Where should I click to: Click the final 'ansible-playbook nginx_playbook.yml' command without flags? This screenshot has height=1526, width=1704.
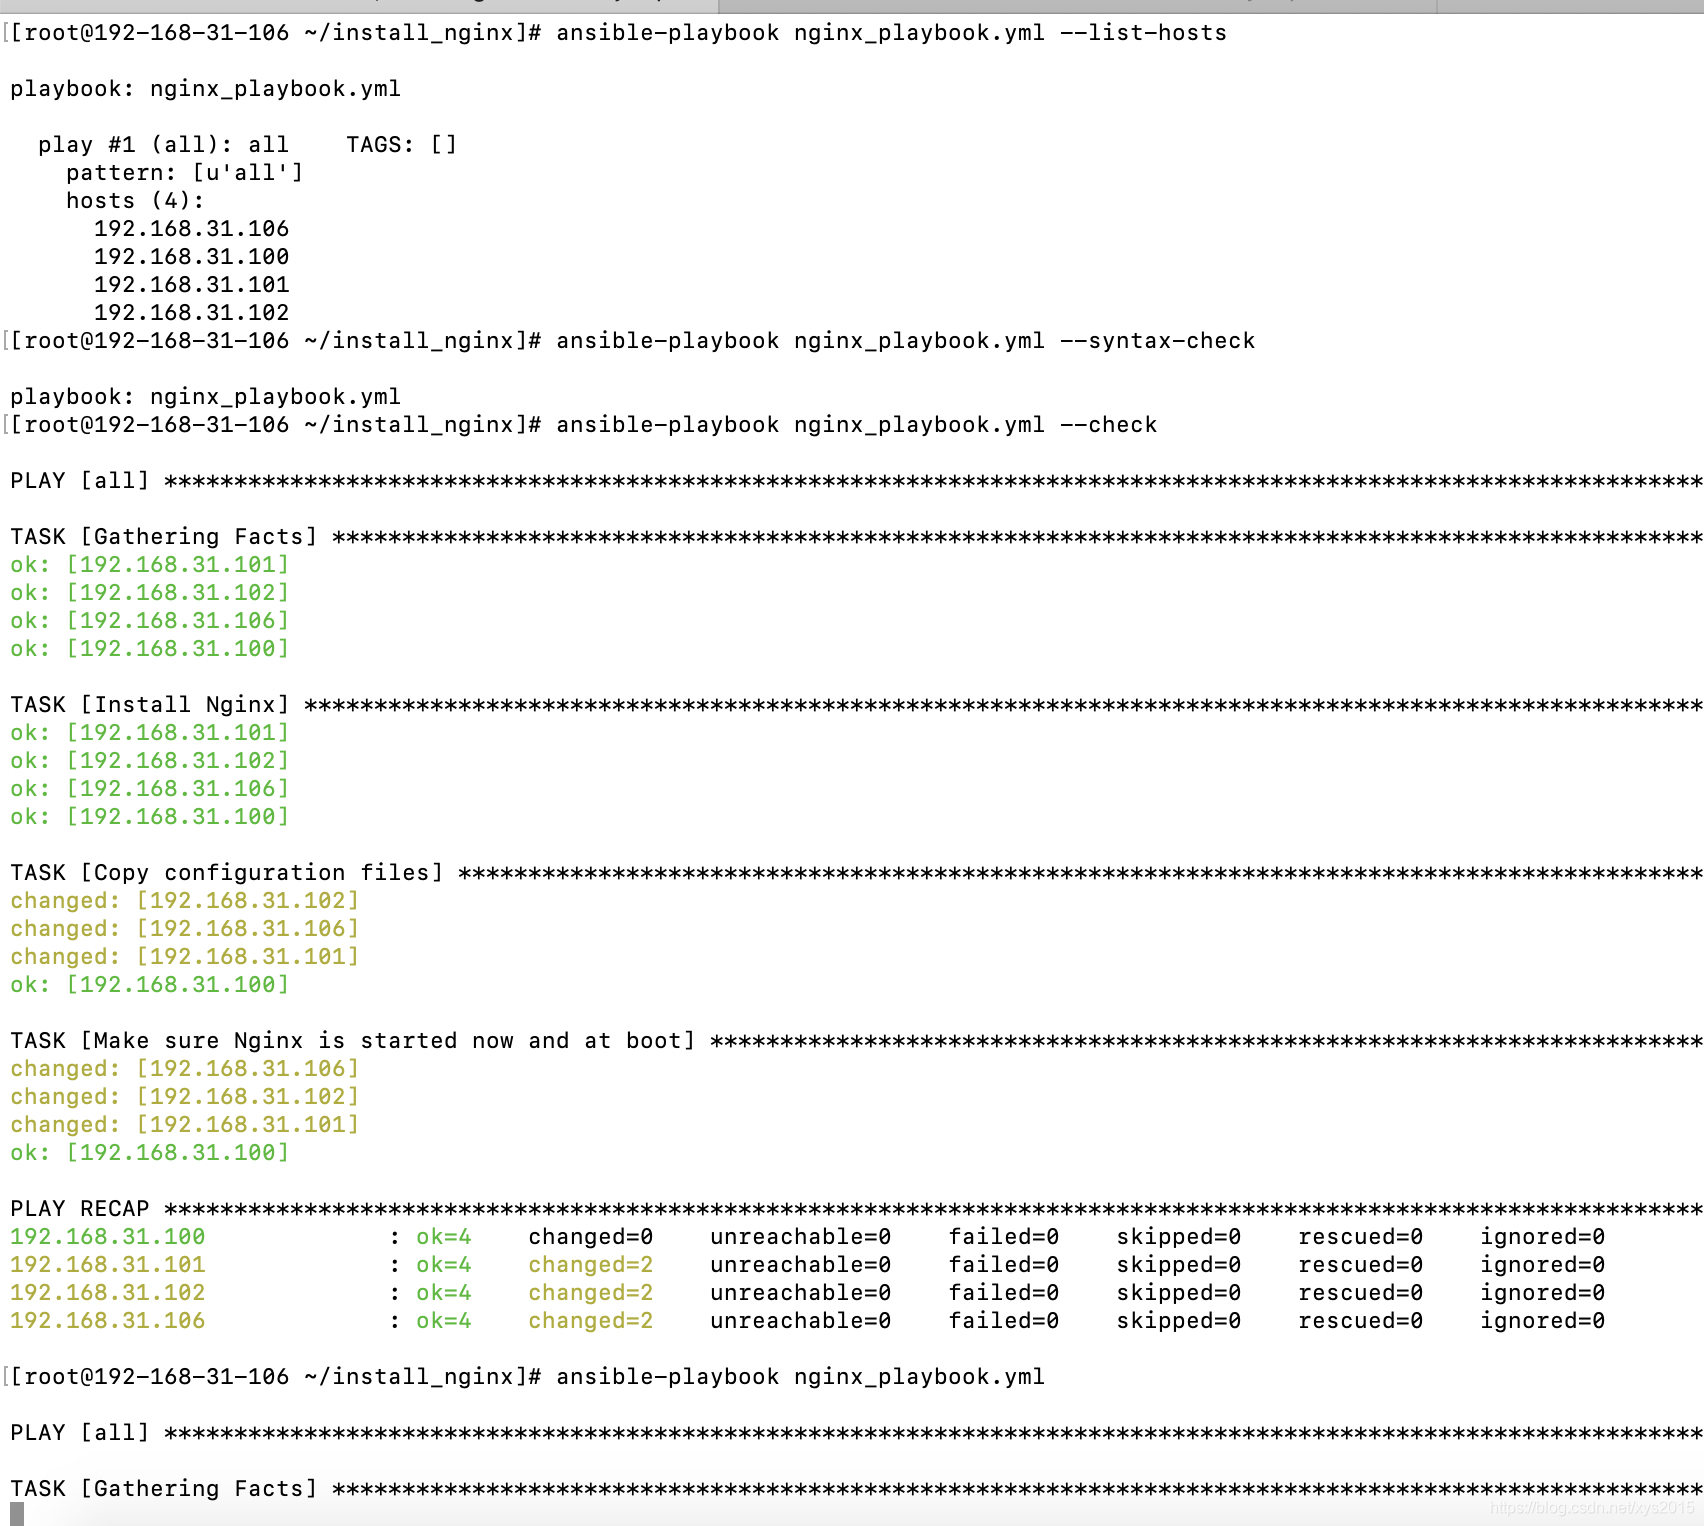coord(800,1377)
